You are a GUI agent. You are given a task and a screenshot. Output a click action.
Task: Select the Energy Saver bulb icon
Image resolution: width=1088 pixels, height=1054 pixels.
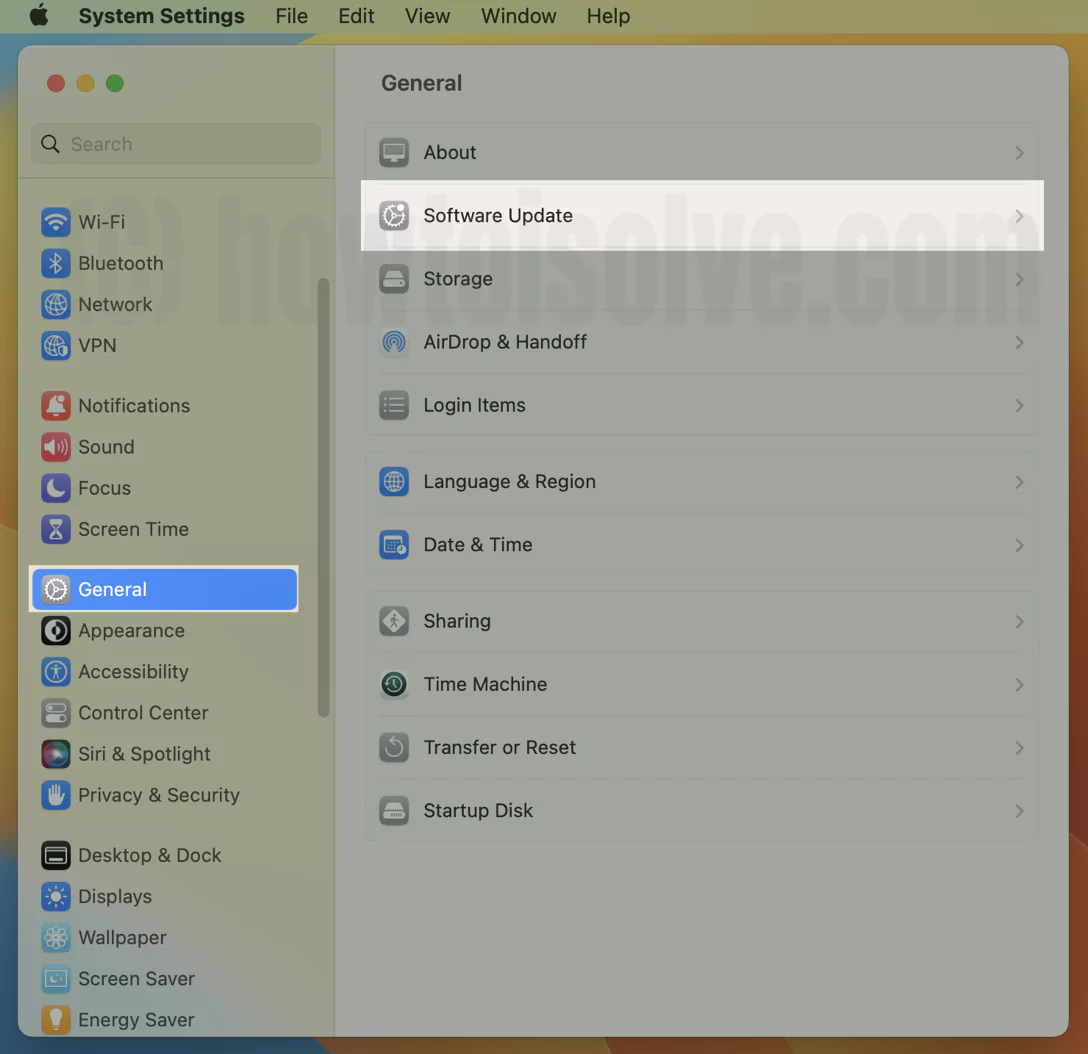(x=56, y=1019)
